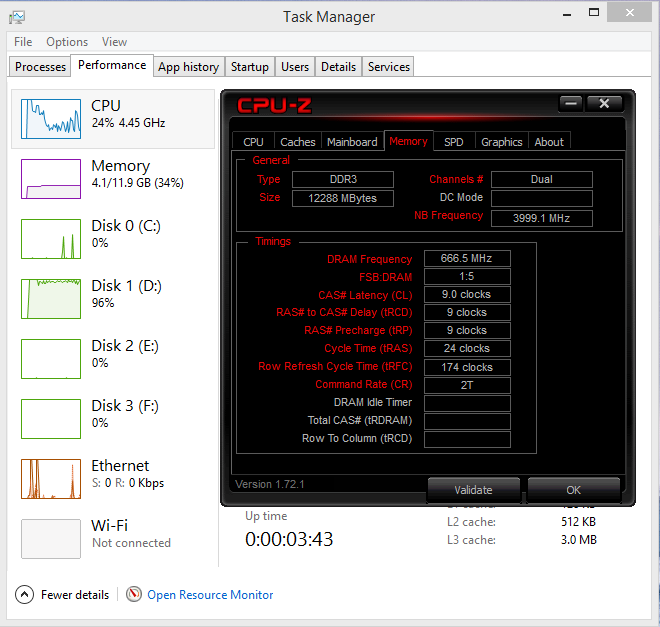Image resolution: width=660 pixels, height=627 pixels.
Task: Open the Graphics tab in CPU-Z
Action: [x=502, y=142]
